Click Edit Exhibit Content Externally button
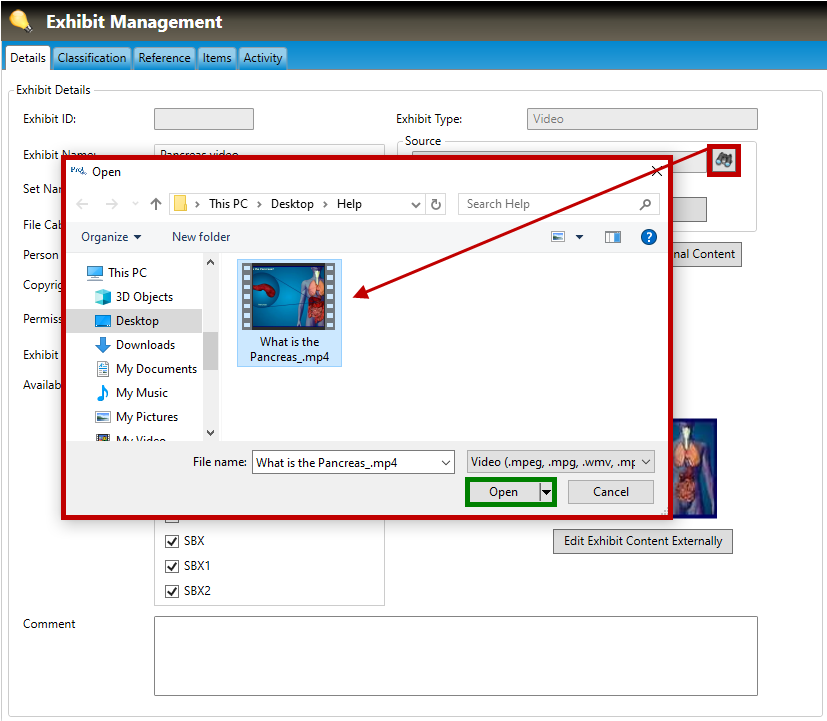 (x=642, y=541)
